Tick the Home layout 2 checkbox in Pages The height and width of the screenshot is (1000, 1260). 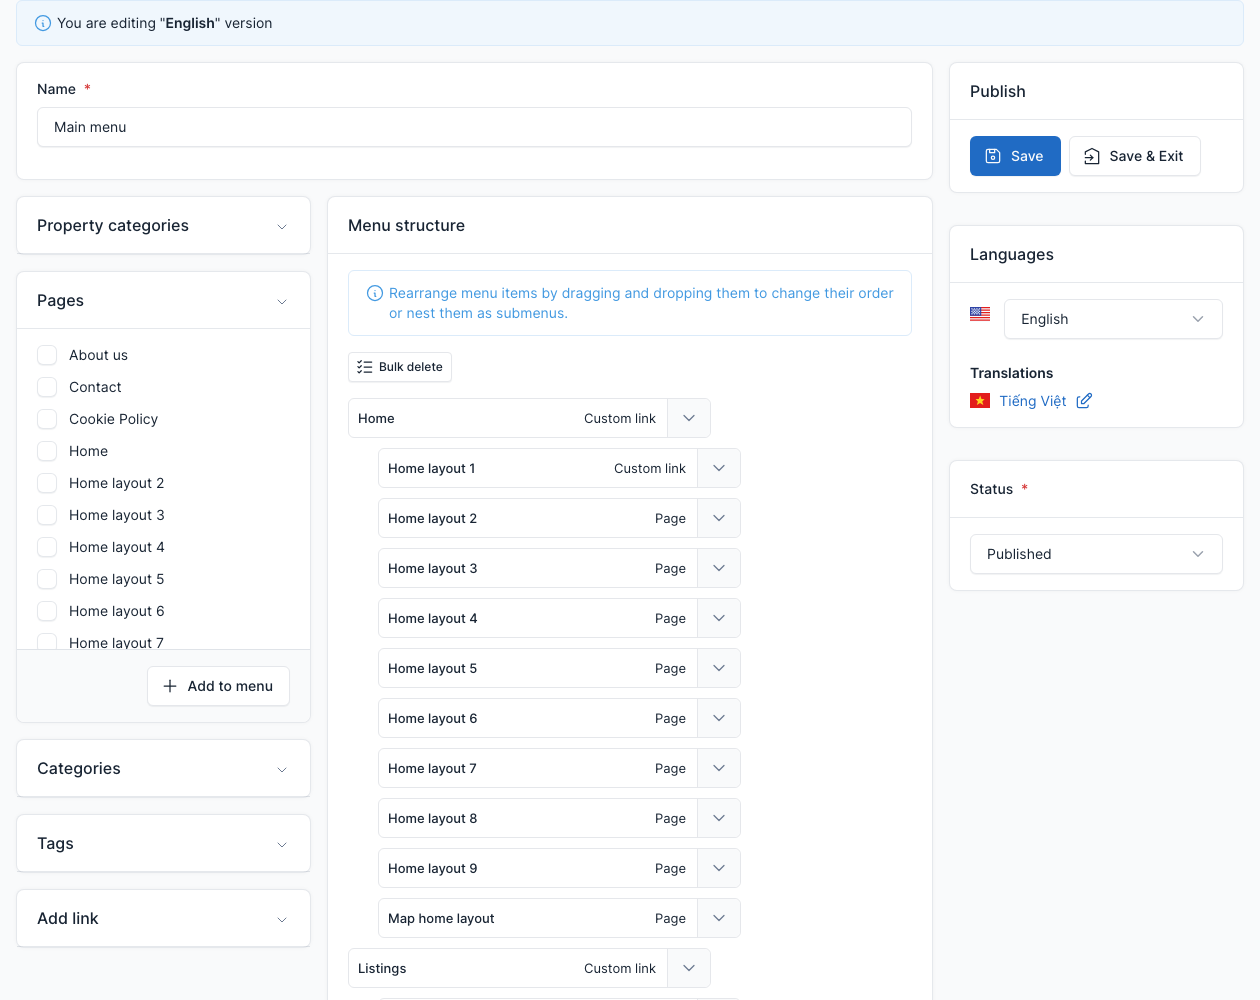(x=47, y=483)
